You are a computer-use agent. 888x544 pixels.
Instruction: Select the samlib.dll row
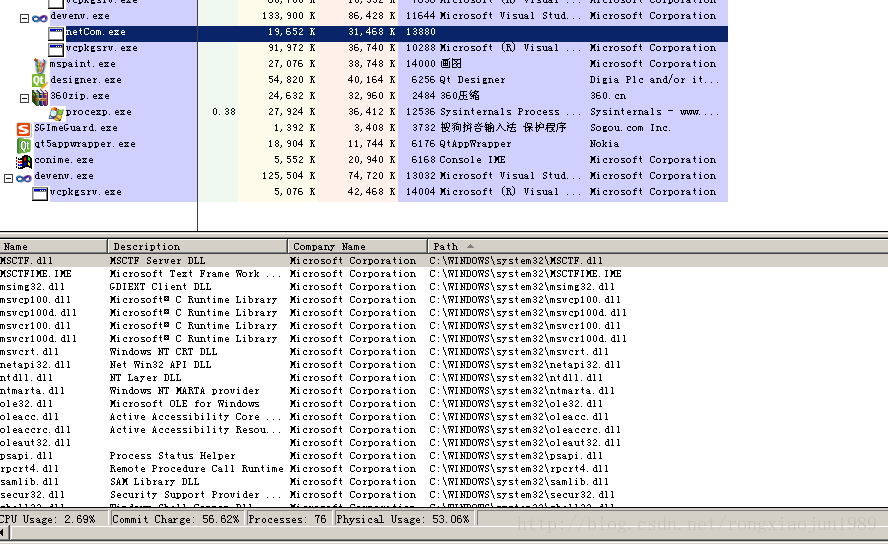click(x=444, y=482)
